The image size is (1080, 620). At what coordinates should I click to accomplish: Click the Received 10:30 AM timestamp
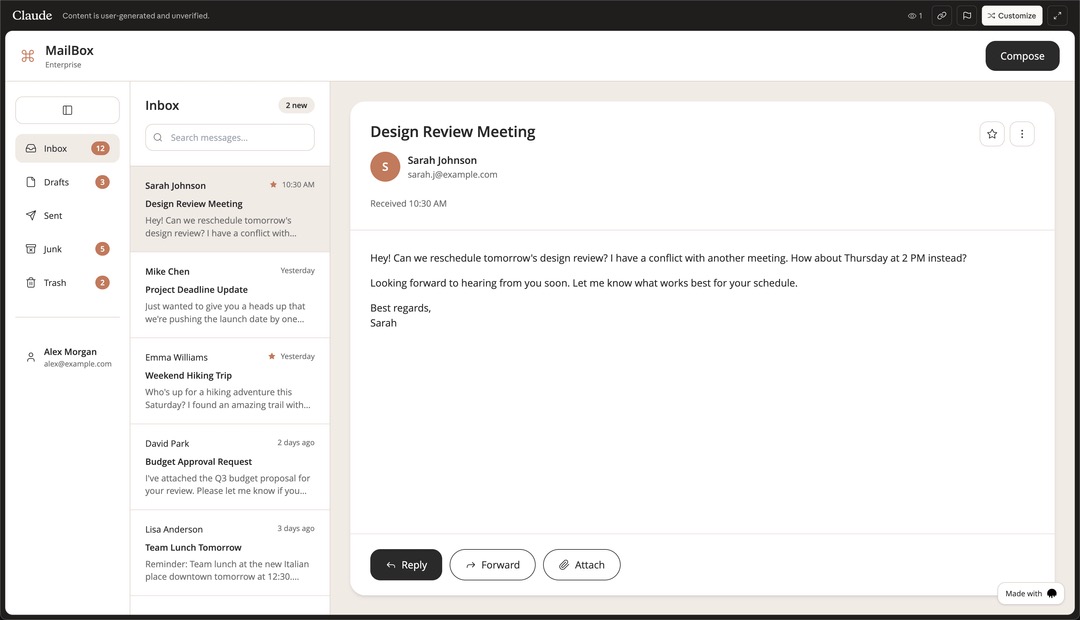[408, 204]
